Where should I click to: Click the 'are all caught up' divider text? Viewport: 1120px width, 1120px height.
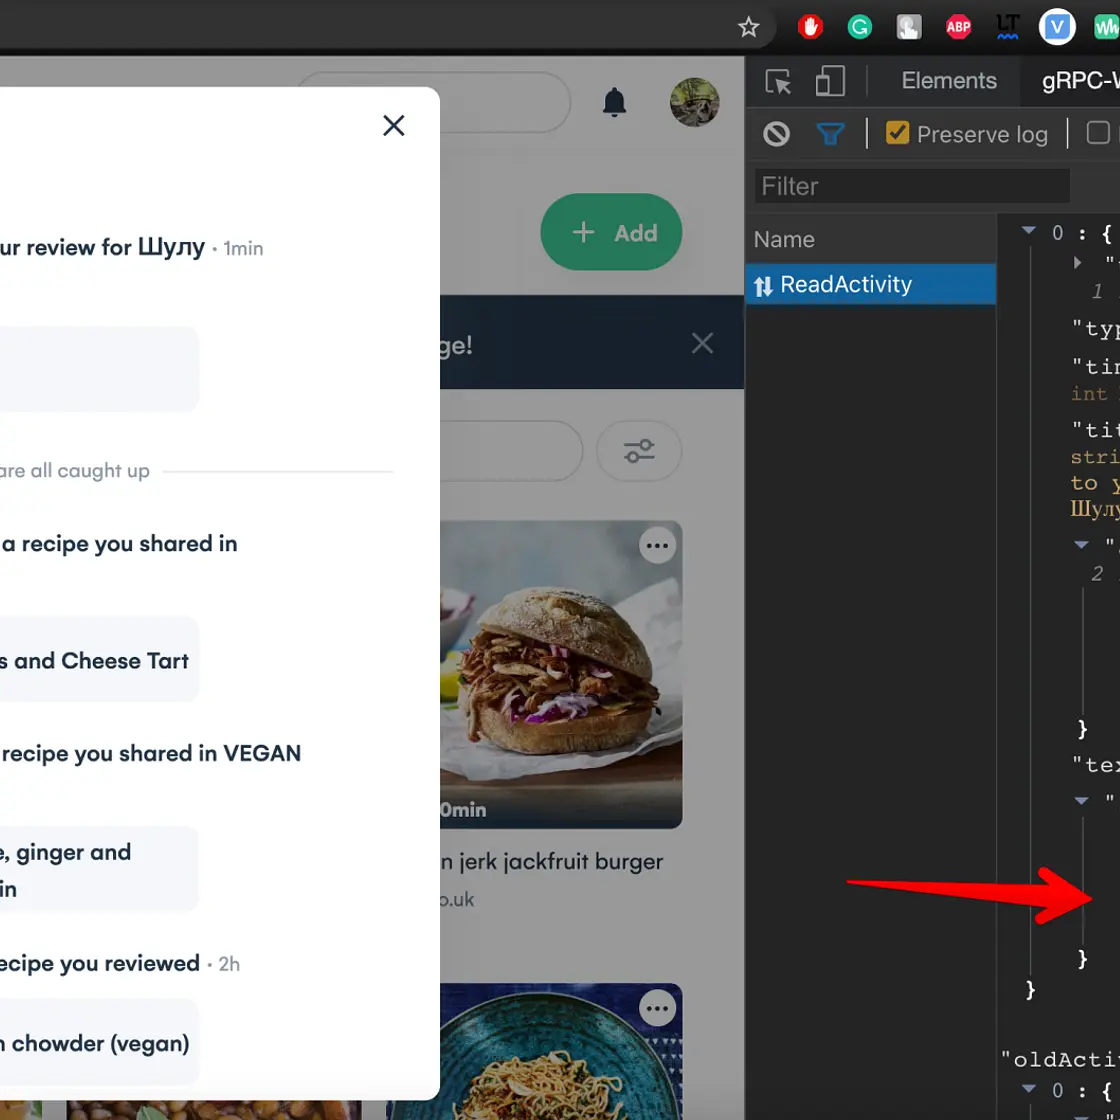click(74, 471)
